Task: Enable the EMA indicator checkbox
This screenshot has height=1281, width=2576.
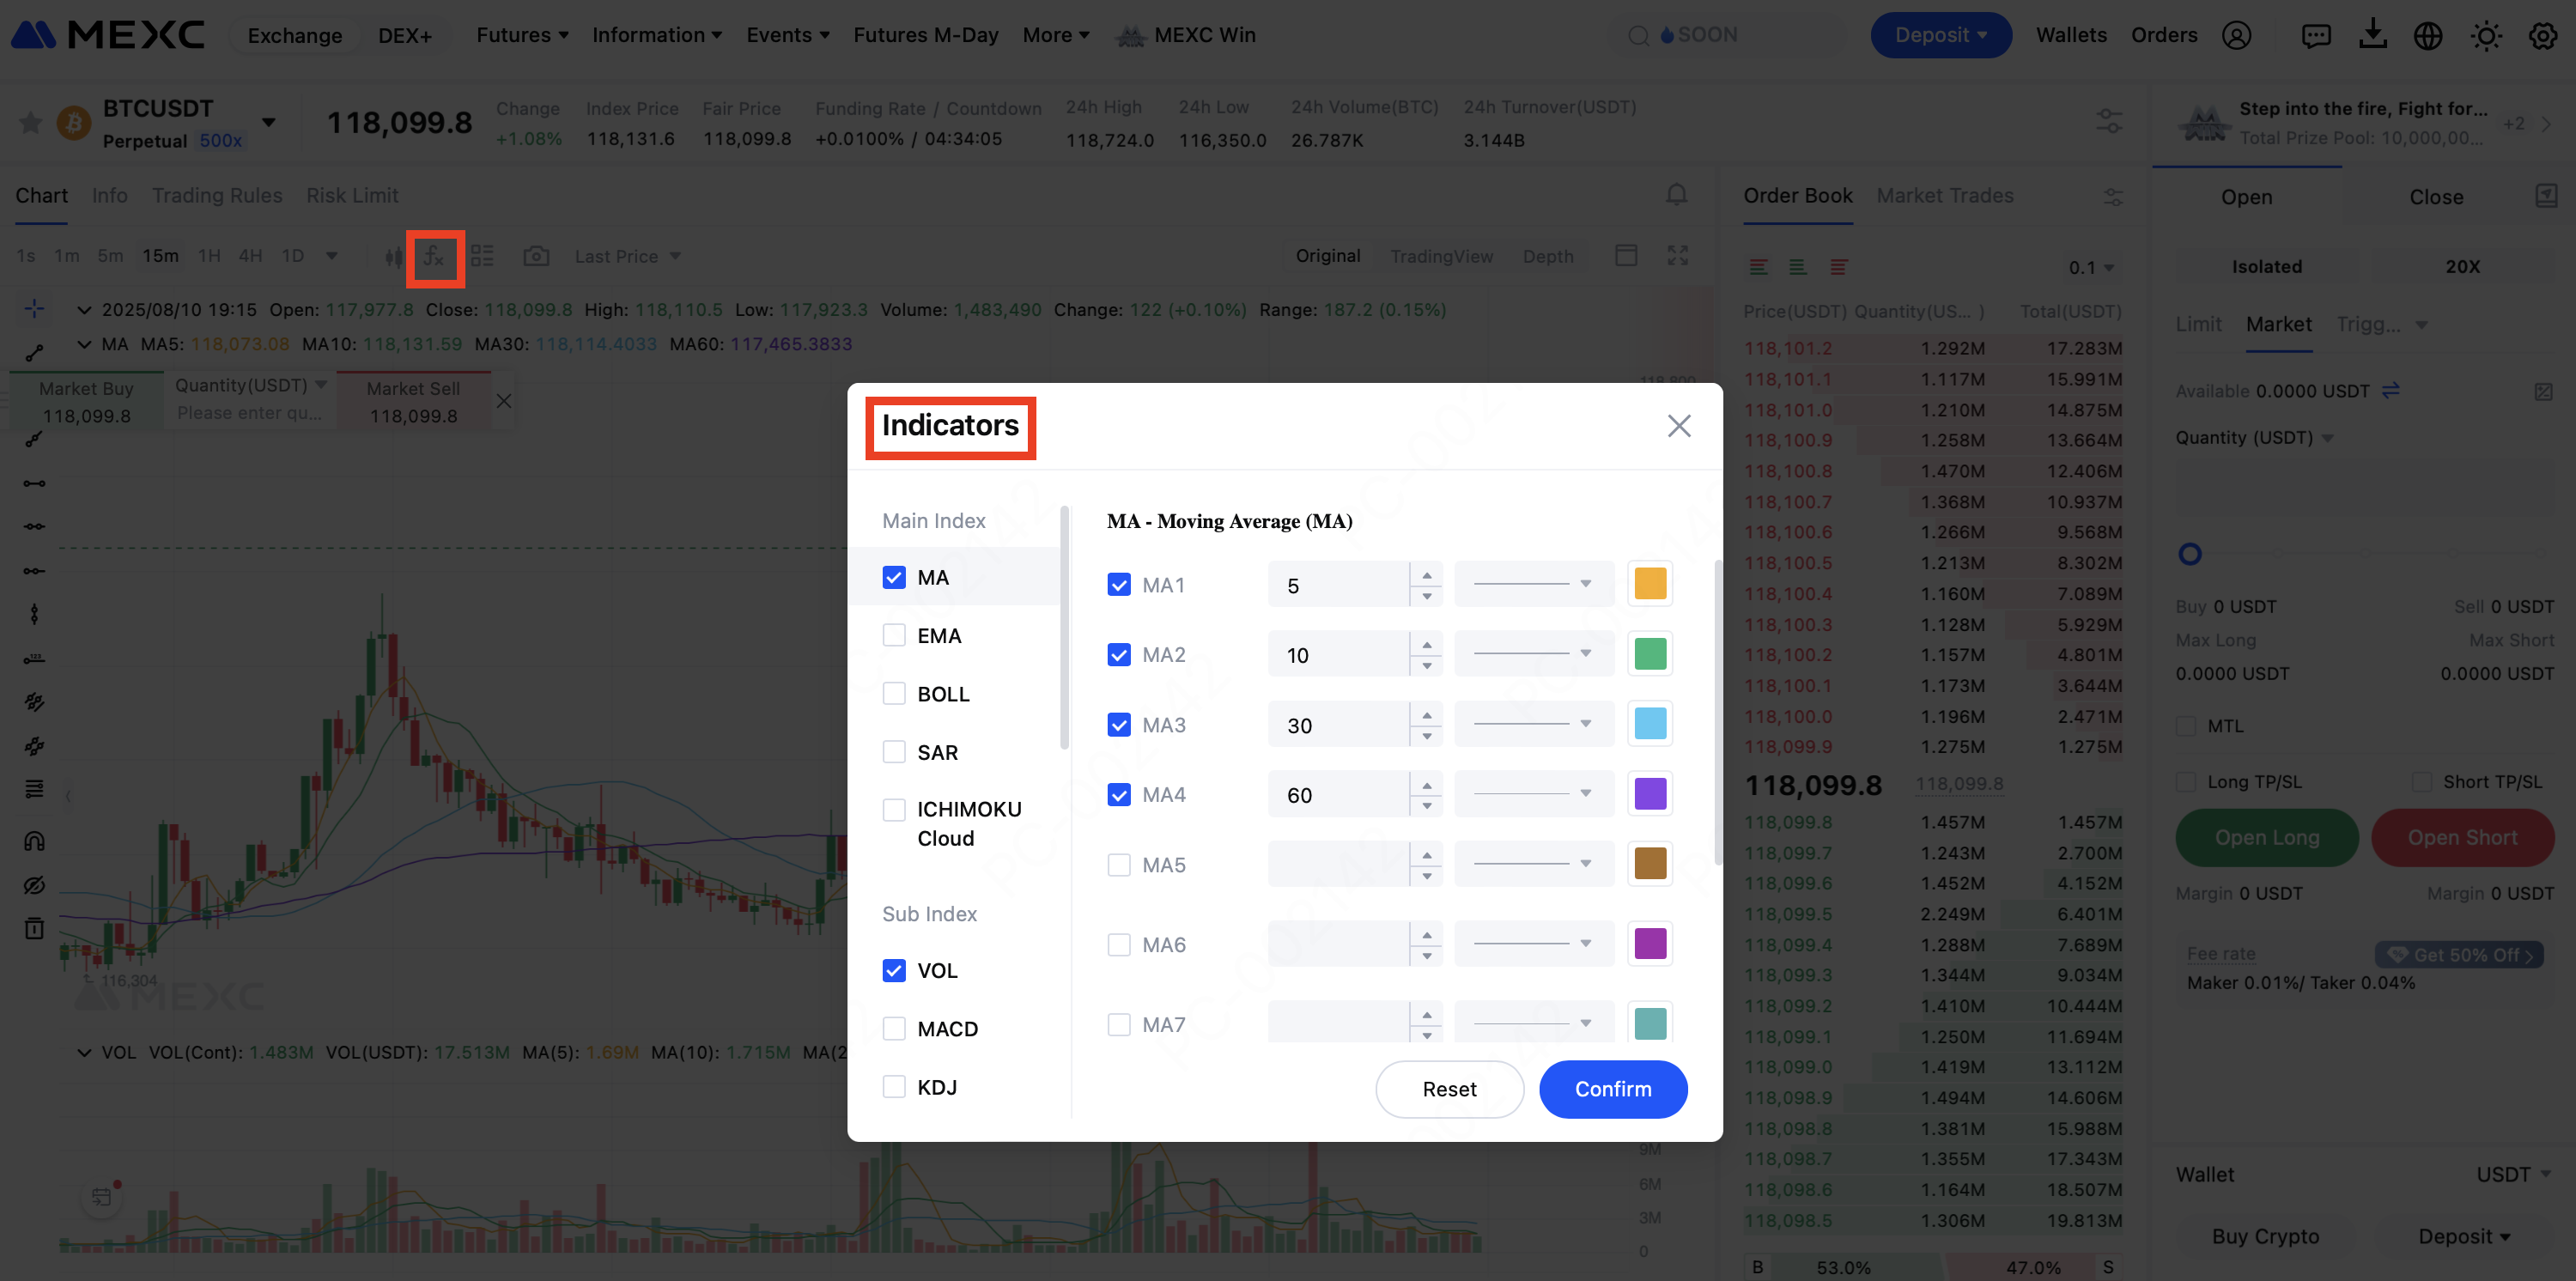Action: (x=894, y=635)
